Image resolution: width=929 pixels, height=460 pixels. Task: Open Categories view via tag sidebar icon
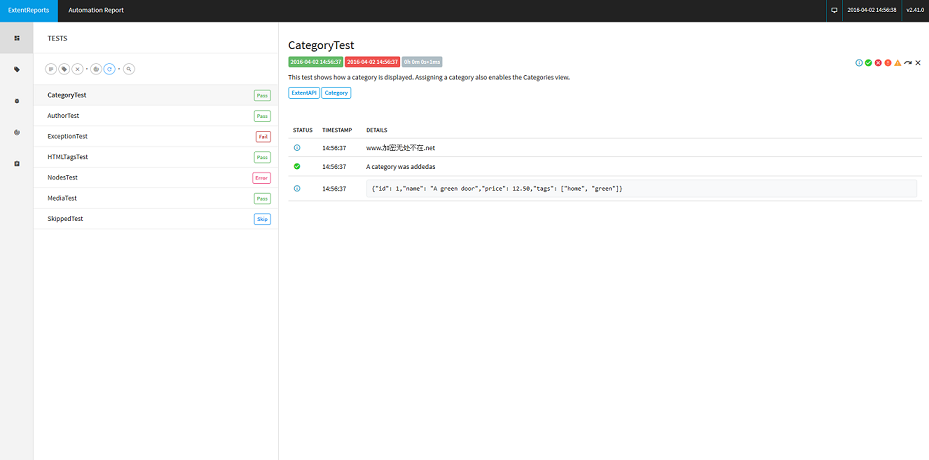point(16,69)
